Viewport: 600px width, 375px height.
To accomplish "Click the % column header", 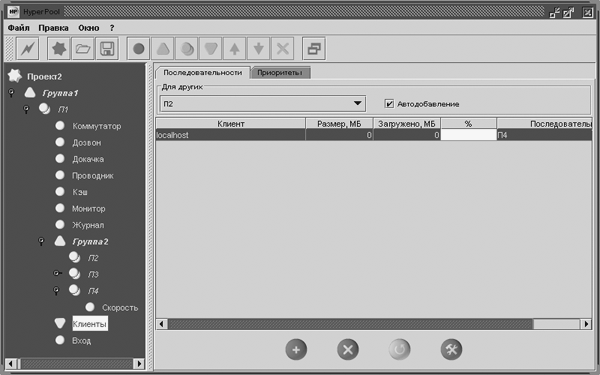I will pos(468,124).
